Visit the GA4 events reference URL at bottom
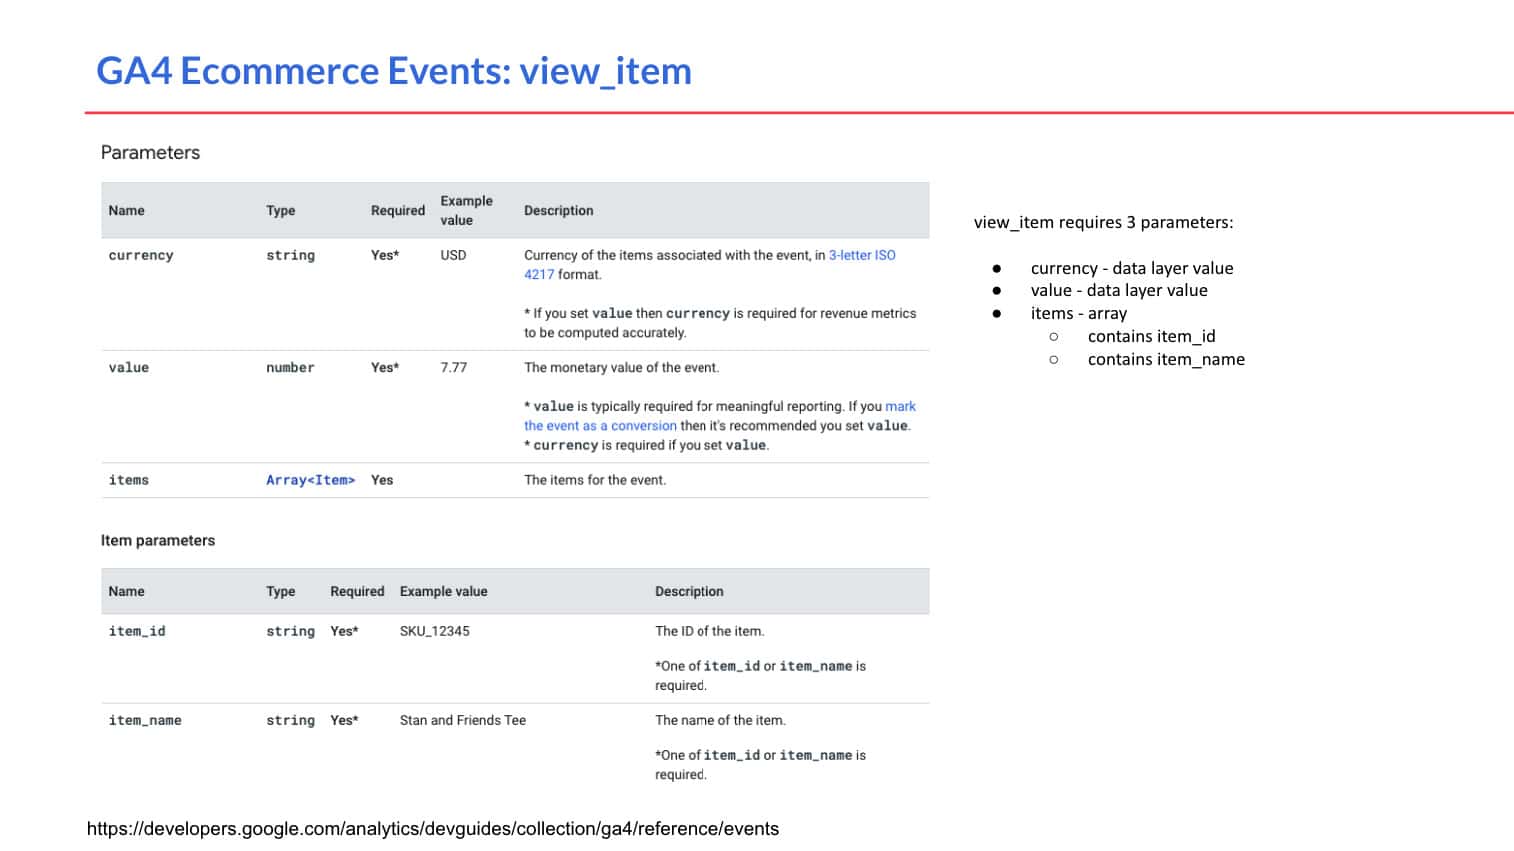 click(433, 828)
